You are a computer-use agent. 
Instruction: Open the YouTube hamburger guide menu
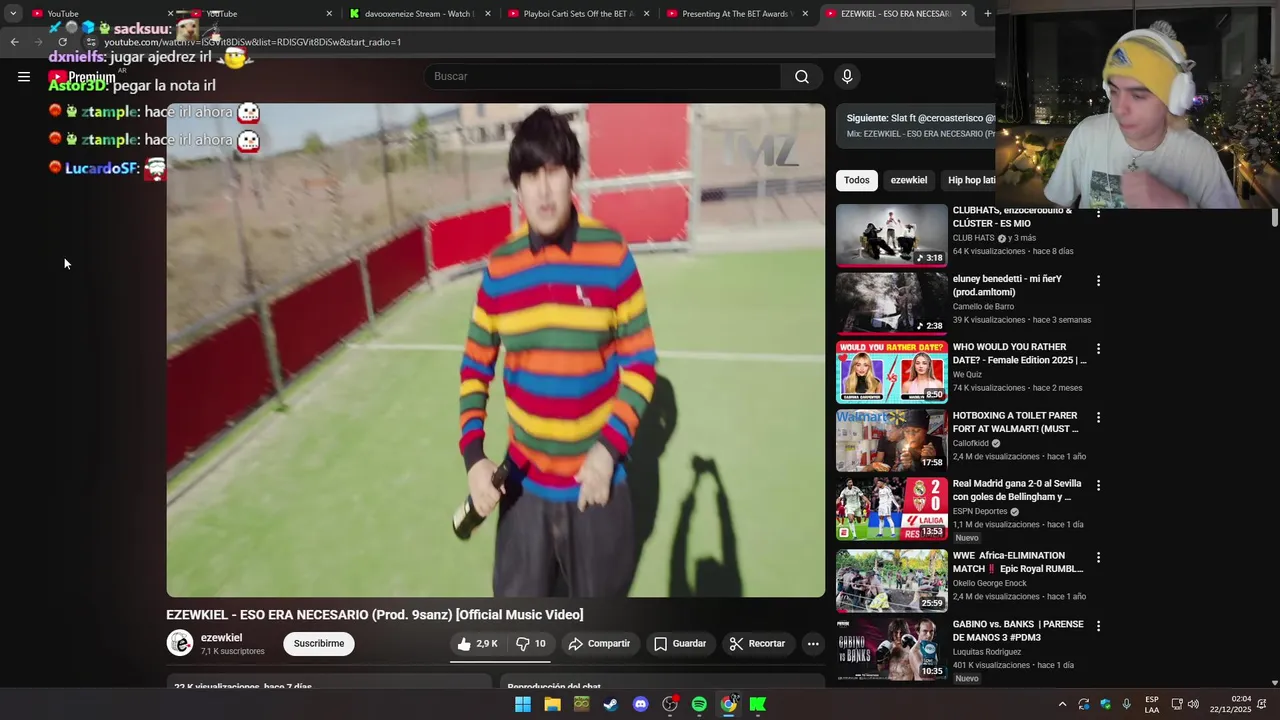(x=24, y=76)
